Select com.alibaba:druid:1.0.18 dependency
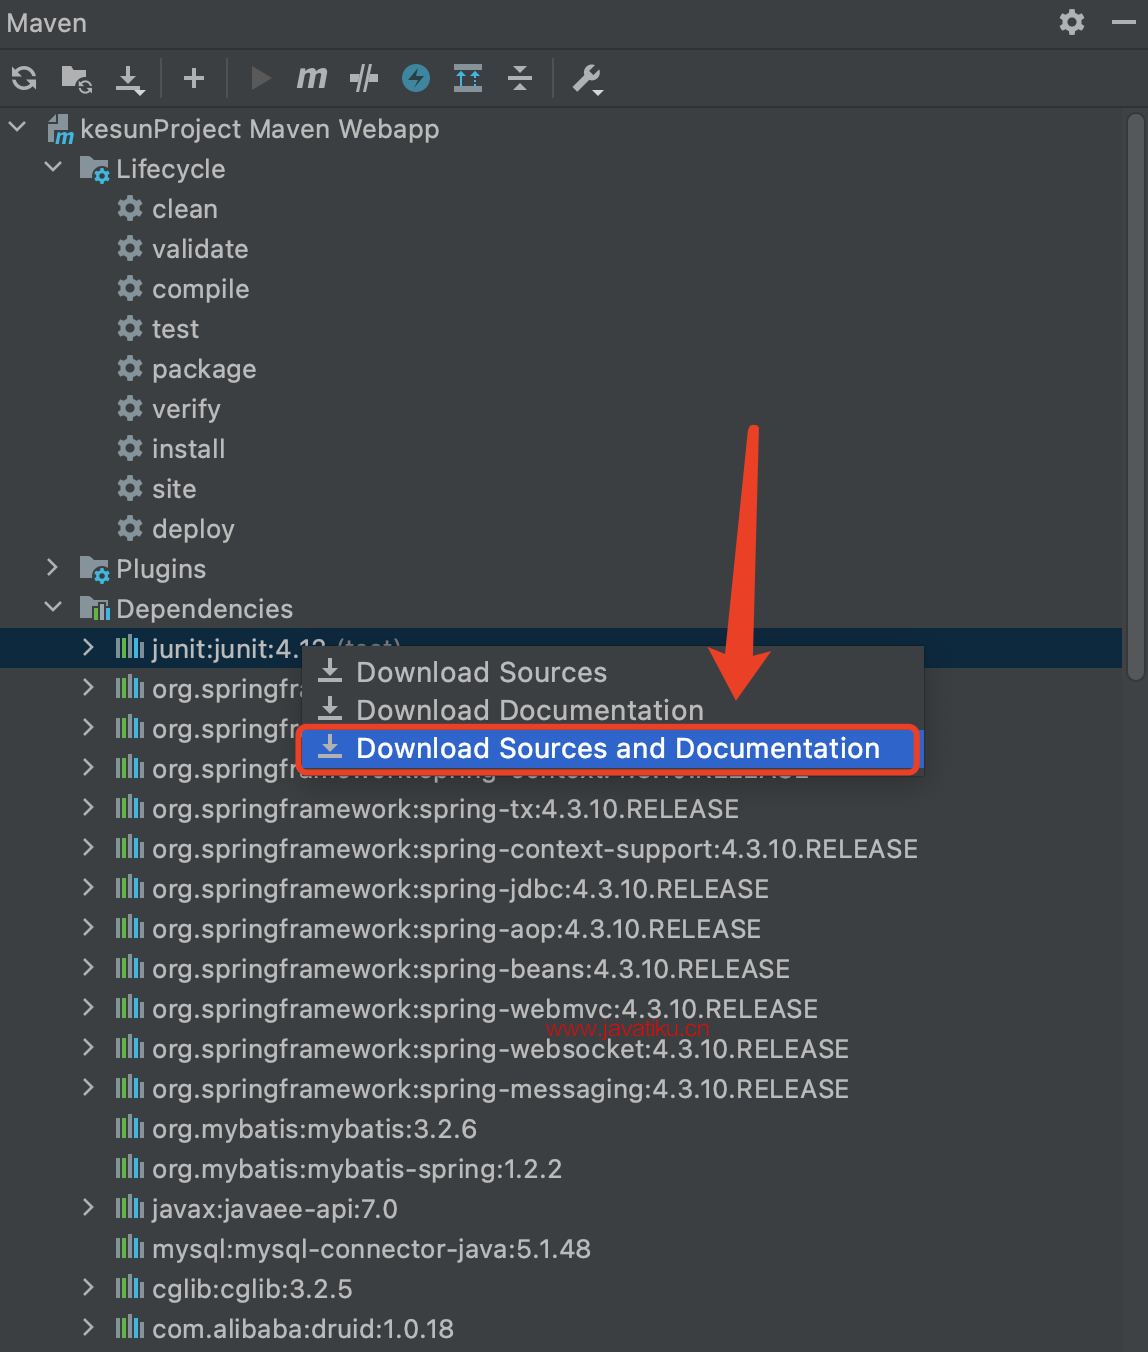The width and height of the screenshot is (1148, 1352). [303, 1329]
